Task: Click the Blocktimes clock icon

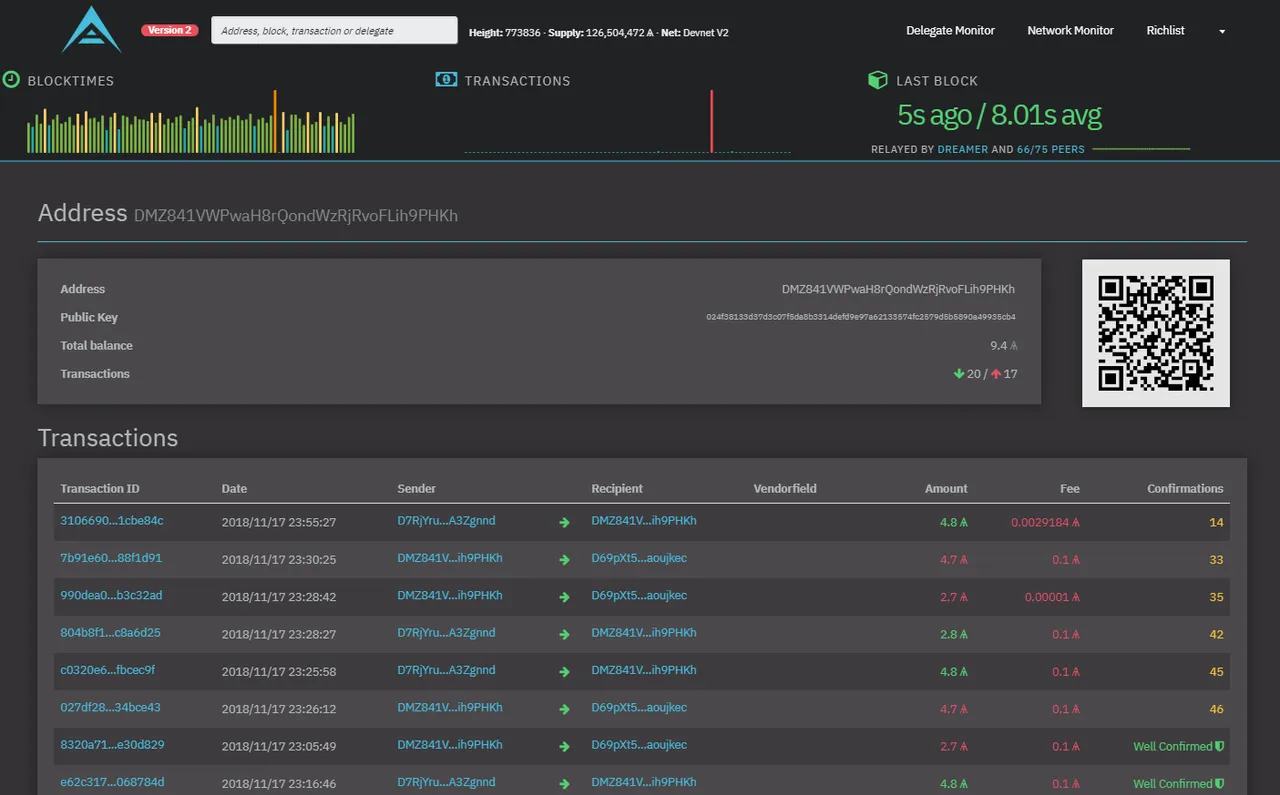Action: tap(11, 79)
